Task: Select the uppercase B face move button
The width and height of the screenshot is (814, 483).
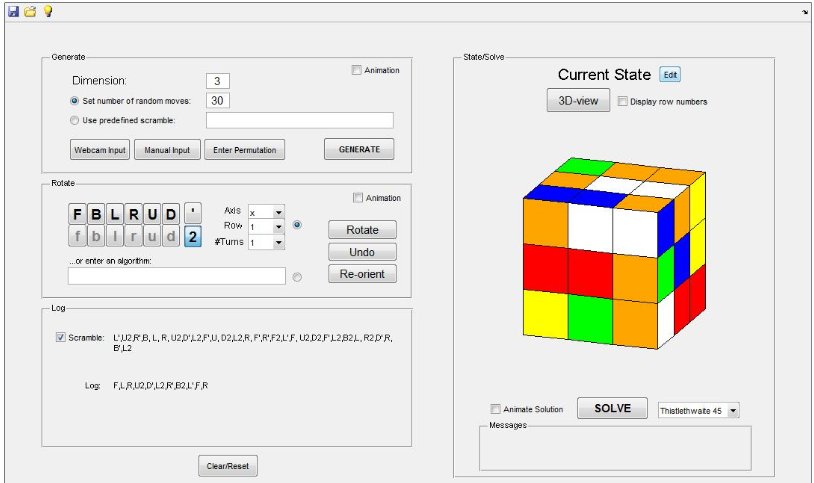Action: click(x=96, y=214)
